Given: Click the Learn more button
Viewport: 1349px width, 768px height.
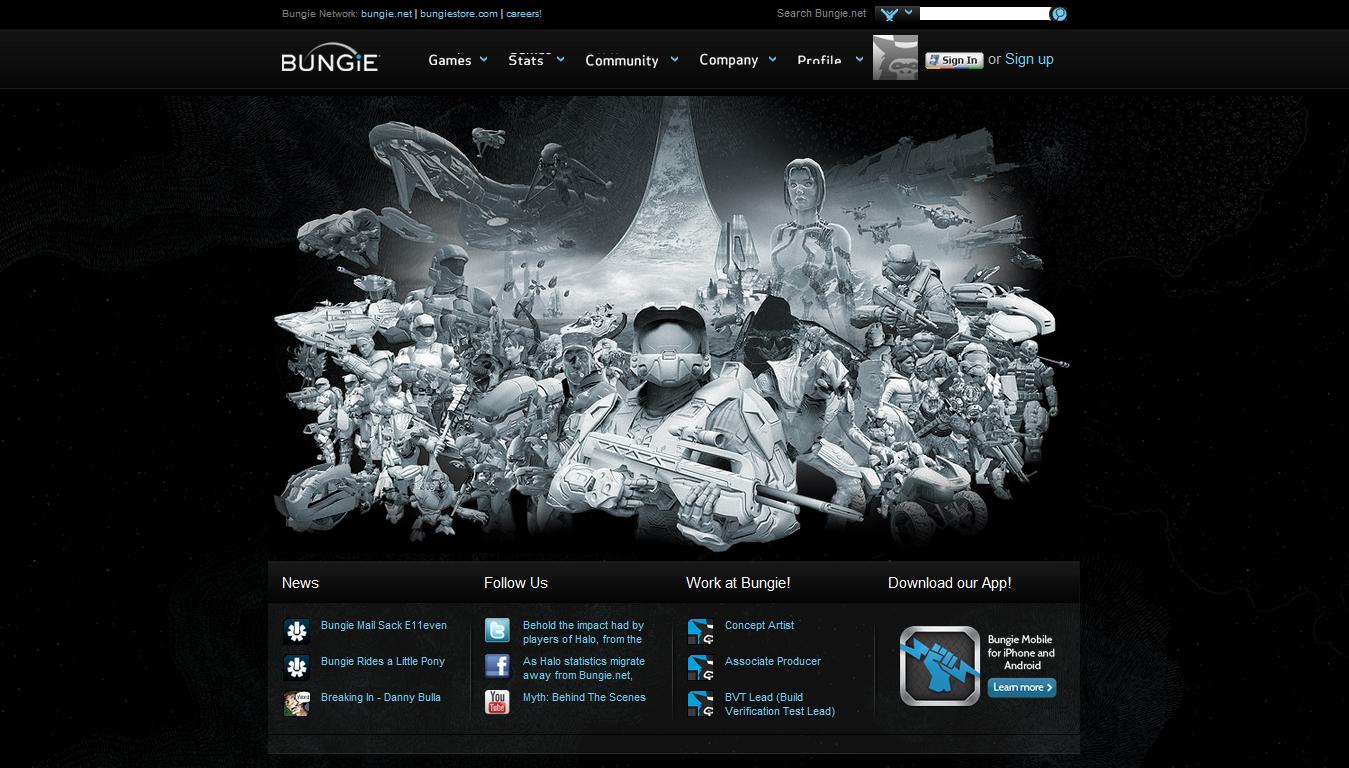Looking at the screenshot, I should point(1022,687).
